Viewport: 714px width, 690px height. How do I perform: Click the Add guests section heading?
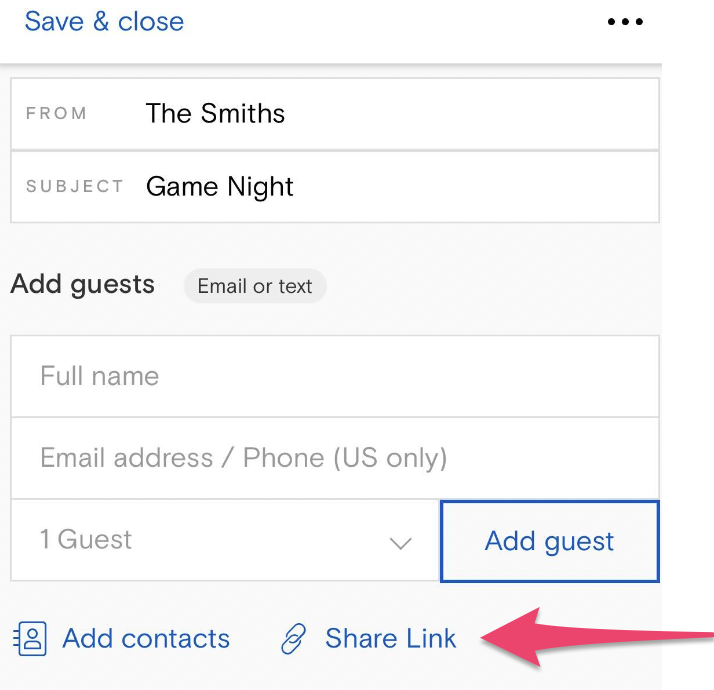pos(82,285)
